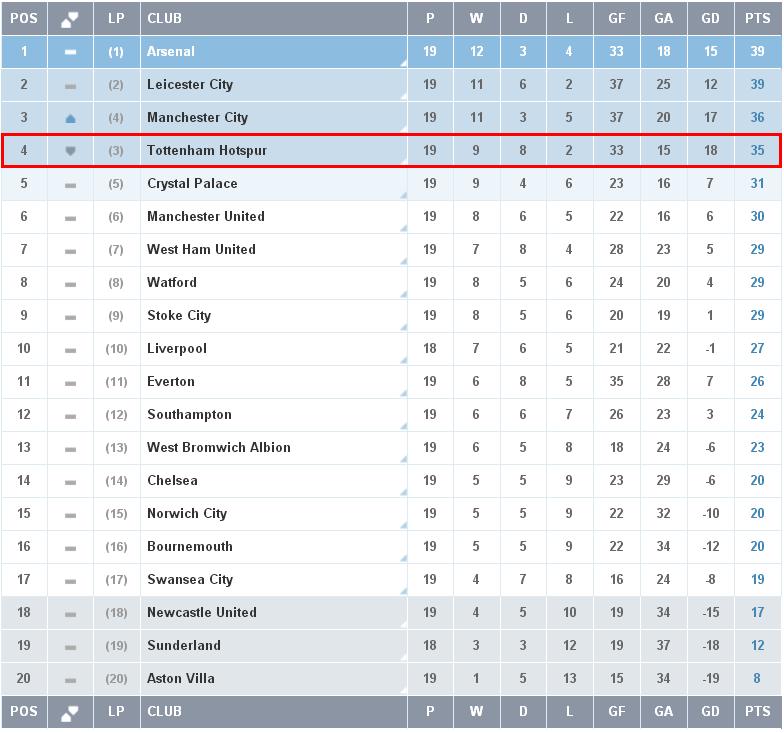
Task: Click the CLUB column header at top
Action: click(x=164, y=19)
